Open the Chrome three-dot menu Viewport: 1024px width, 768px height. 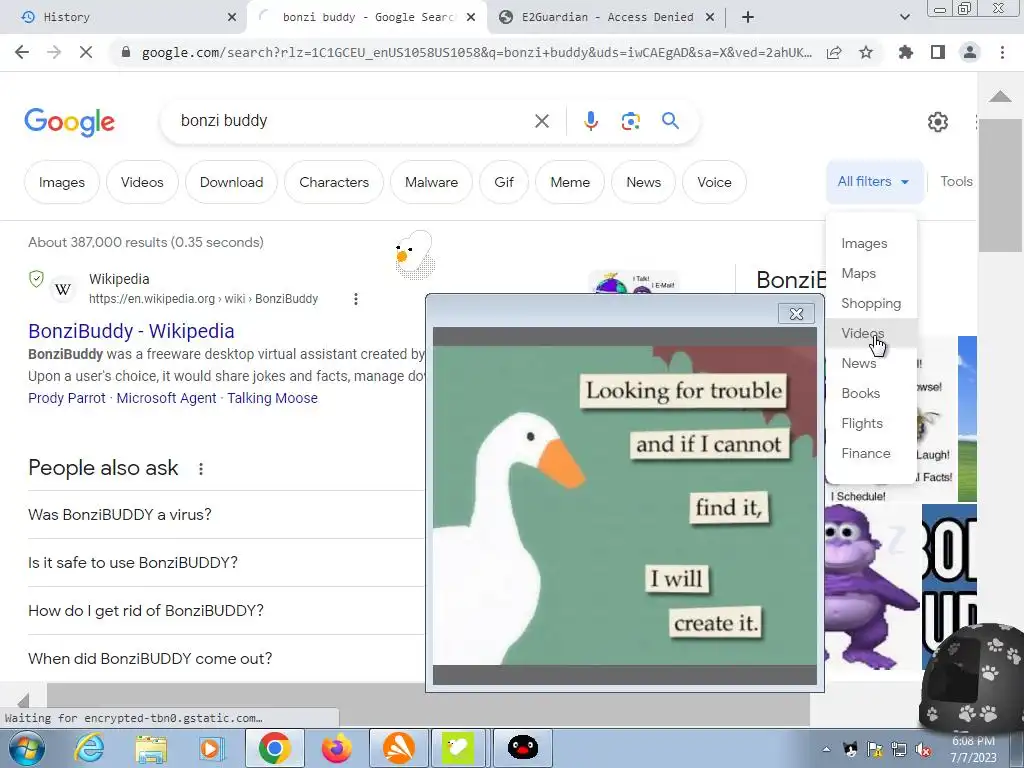(1002, 52)
